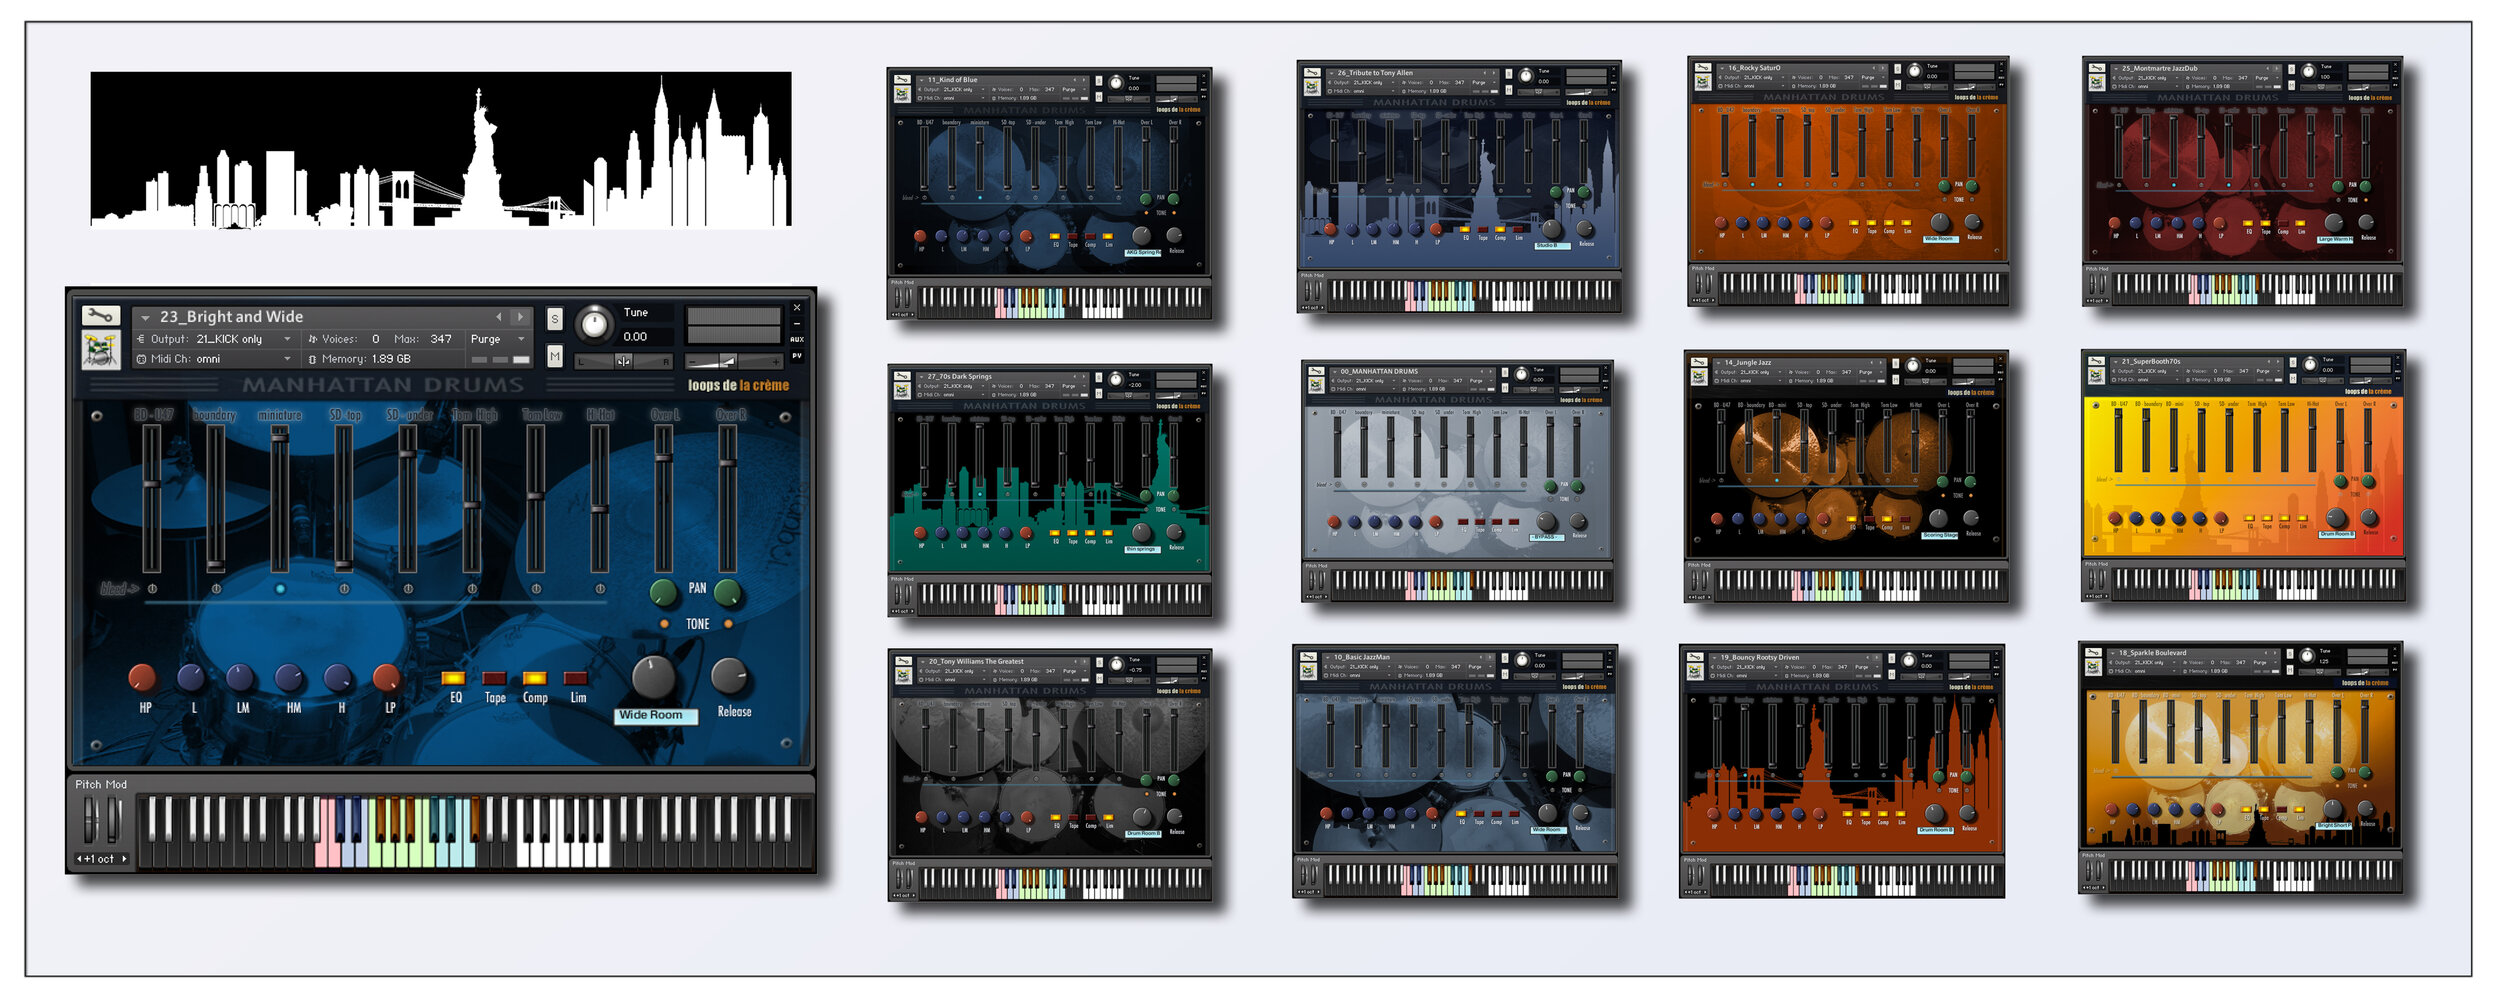Click the HP filter knob
The height and width of the screenshot is (1001, 2500).
tap(143, 678)
